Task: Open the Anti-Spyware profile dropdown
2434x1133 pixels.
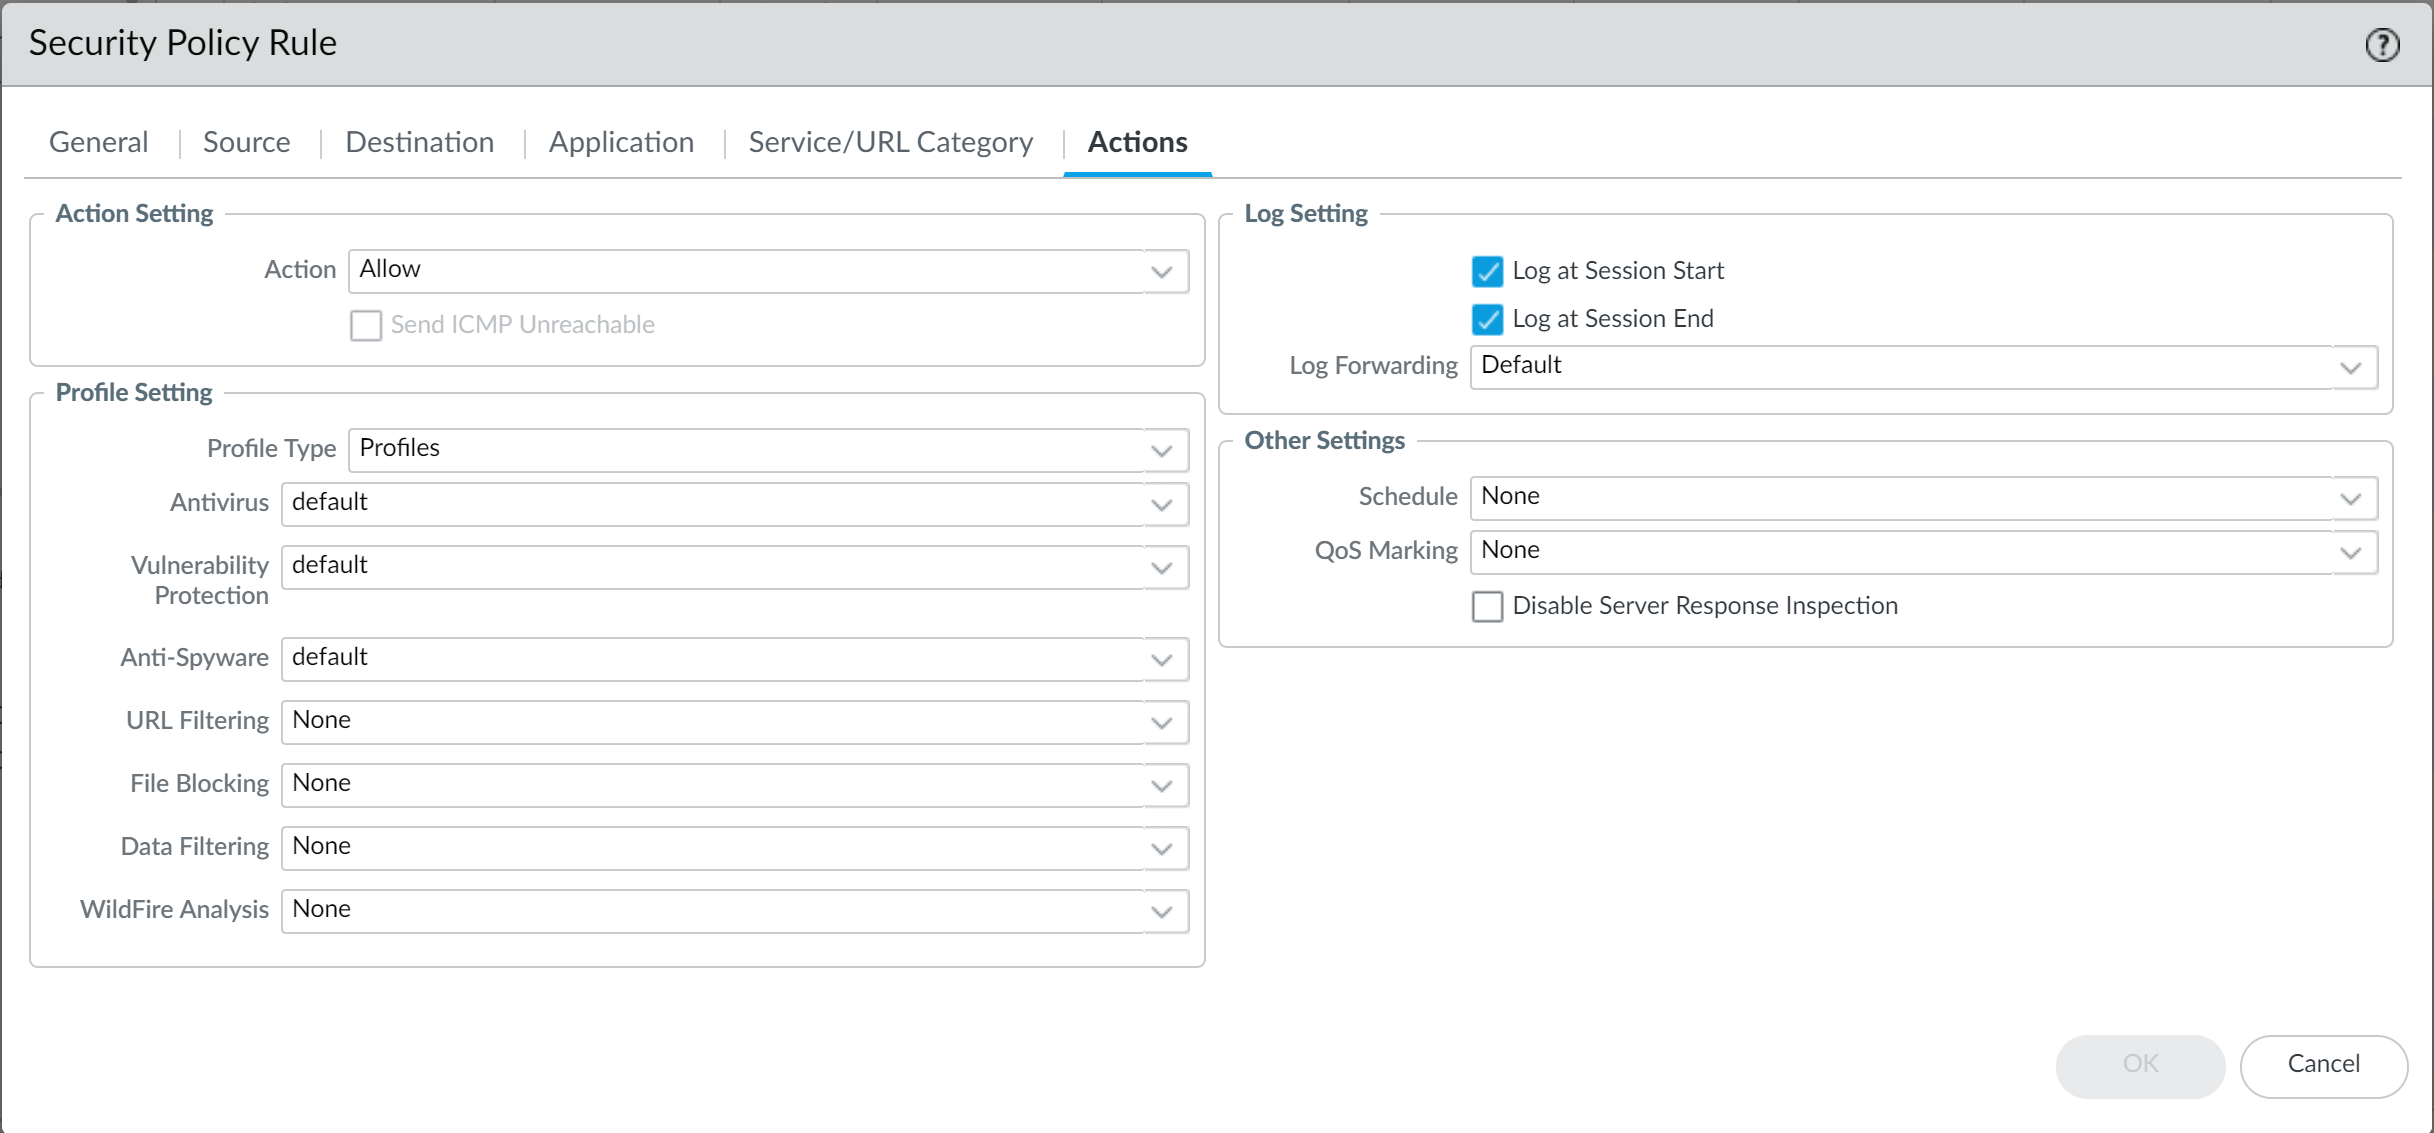Action: 1161,659
